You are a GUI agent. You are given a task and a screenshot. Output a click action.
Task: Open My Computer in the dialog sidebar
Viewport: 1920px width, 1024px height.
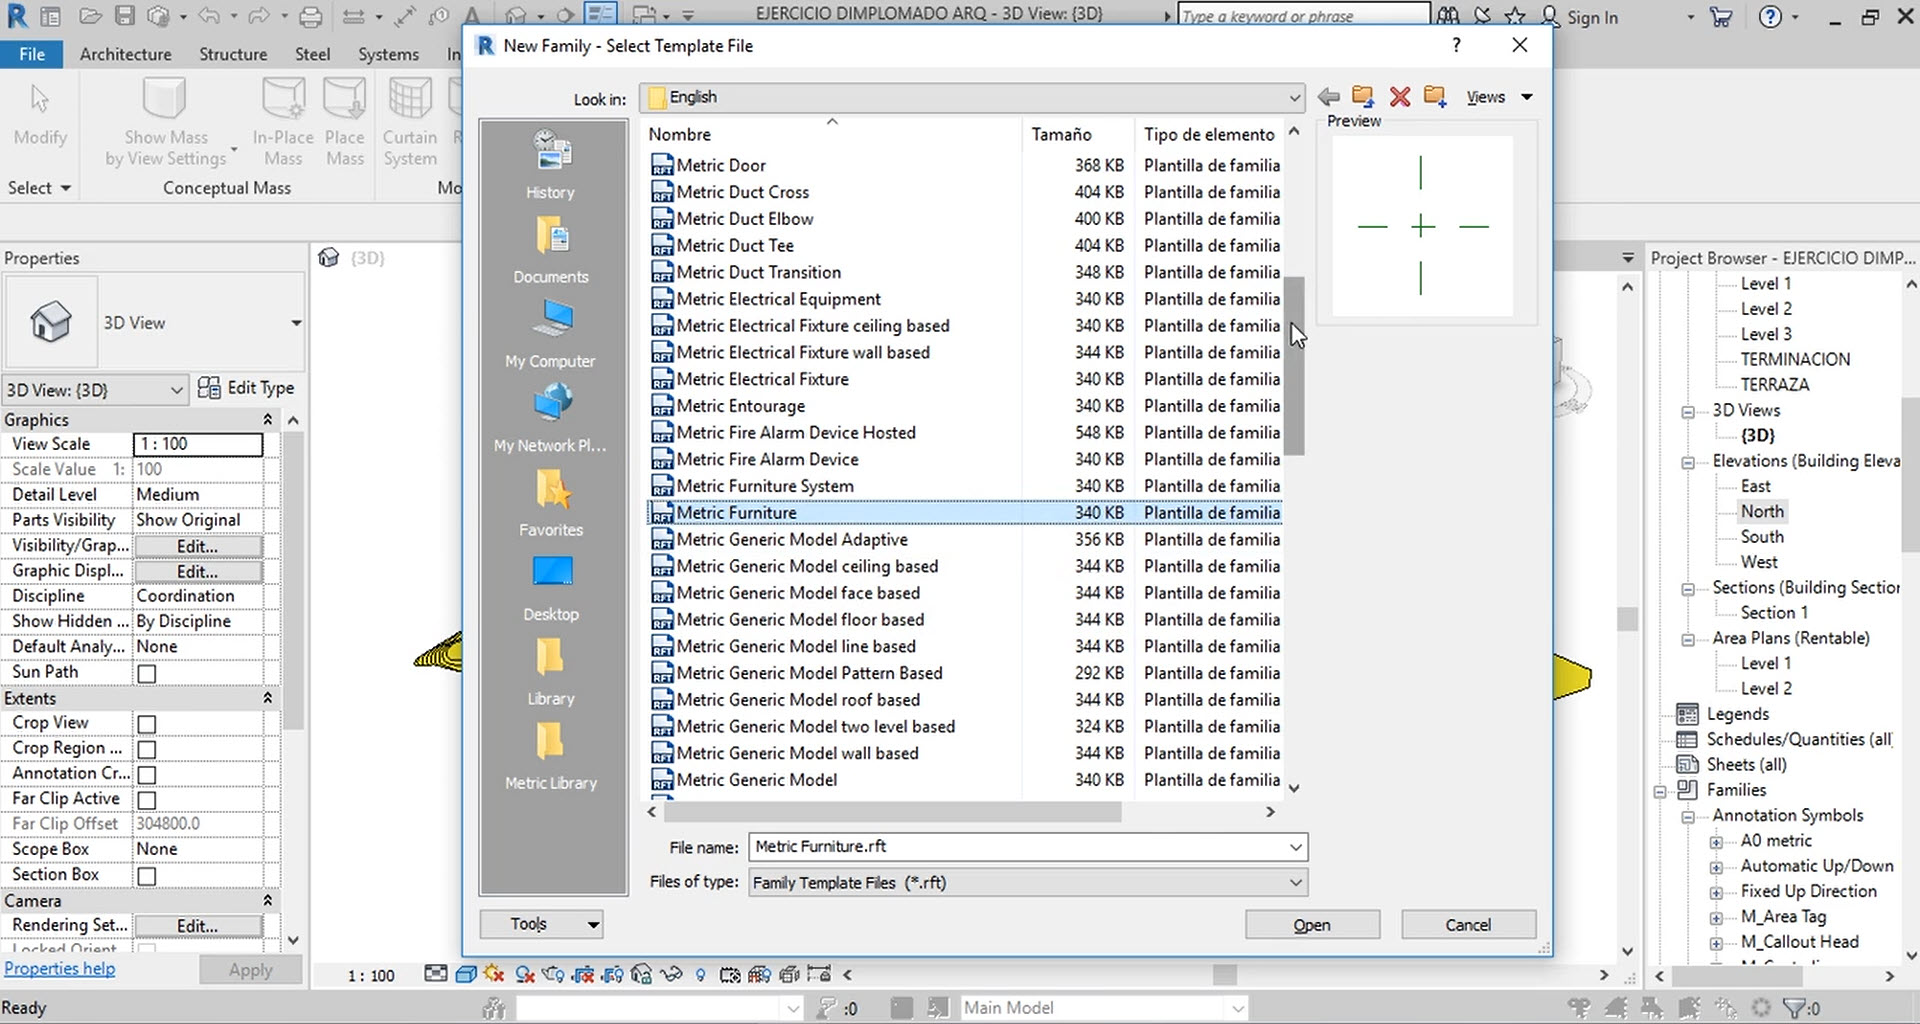click(x=551, y=334)
